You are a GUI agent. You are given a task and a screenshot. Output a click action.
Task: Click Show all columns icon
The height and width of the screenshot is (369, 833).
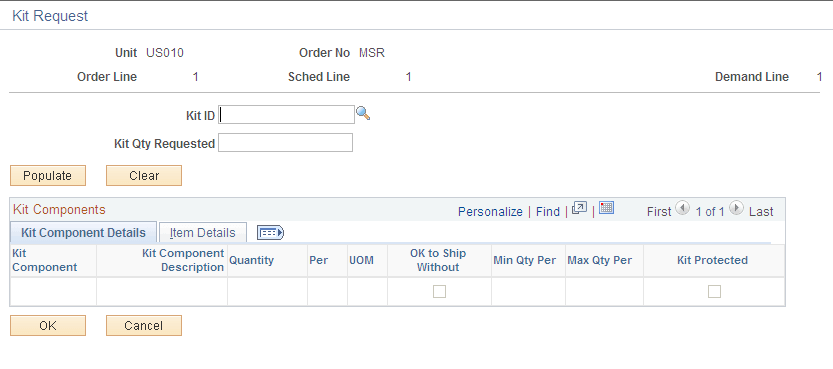[x=270, y=233]
